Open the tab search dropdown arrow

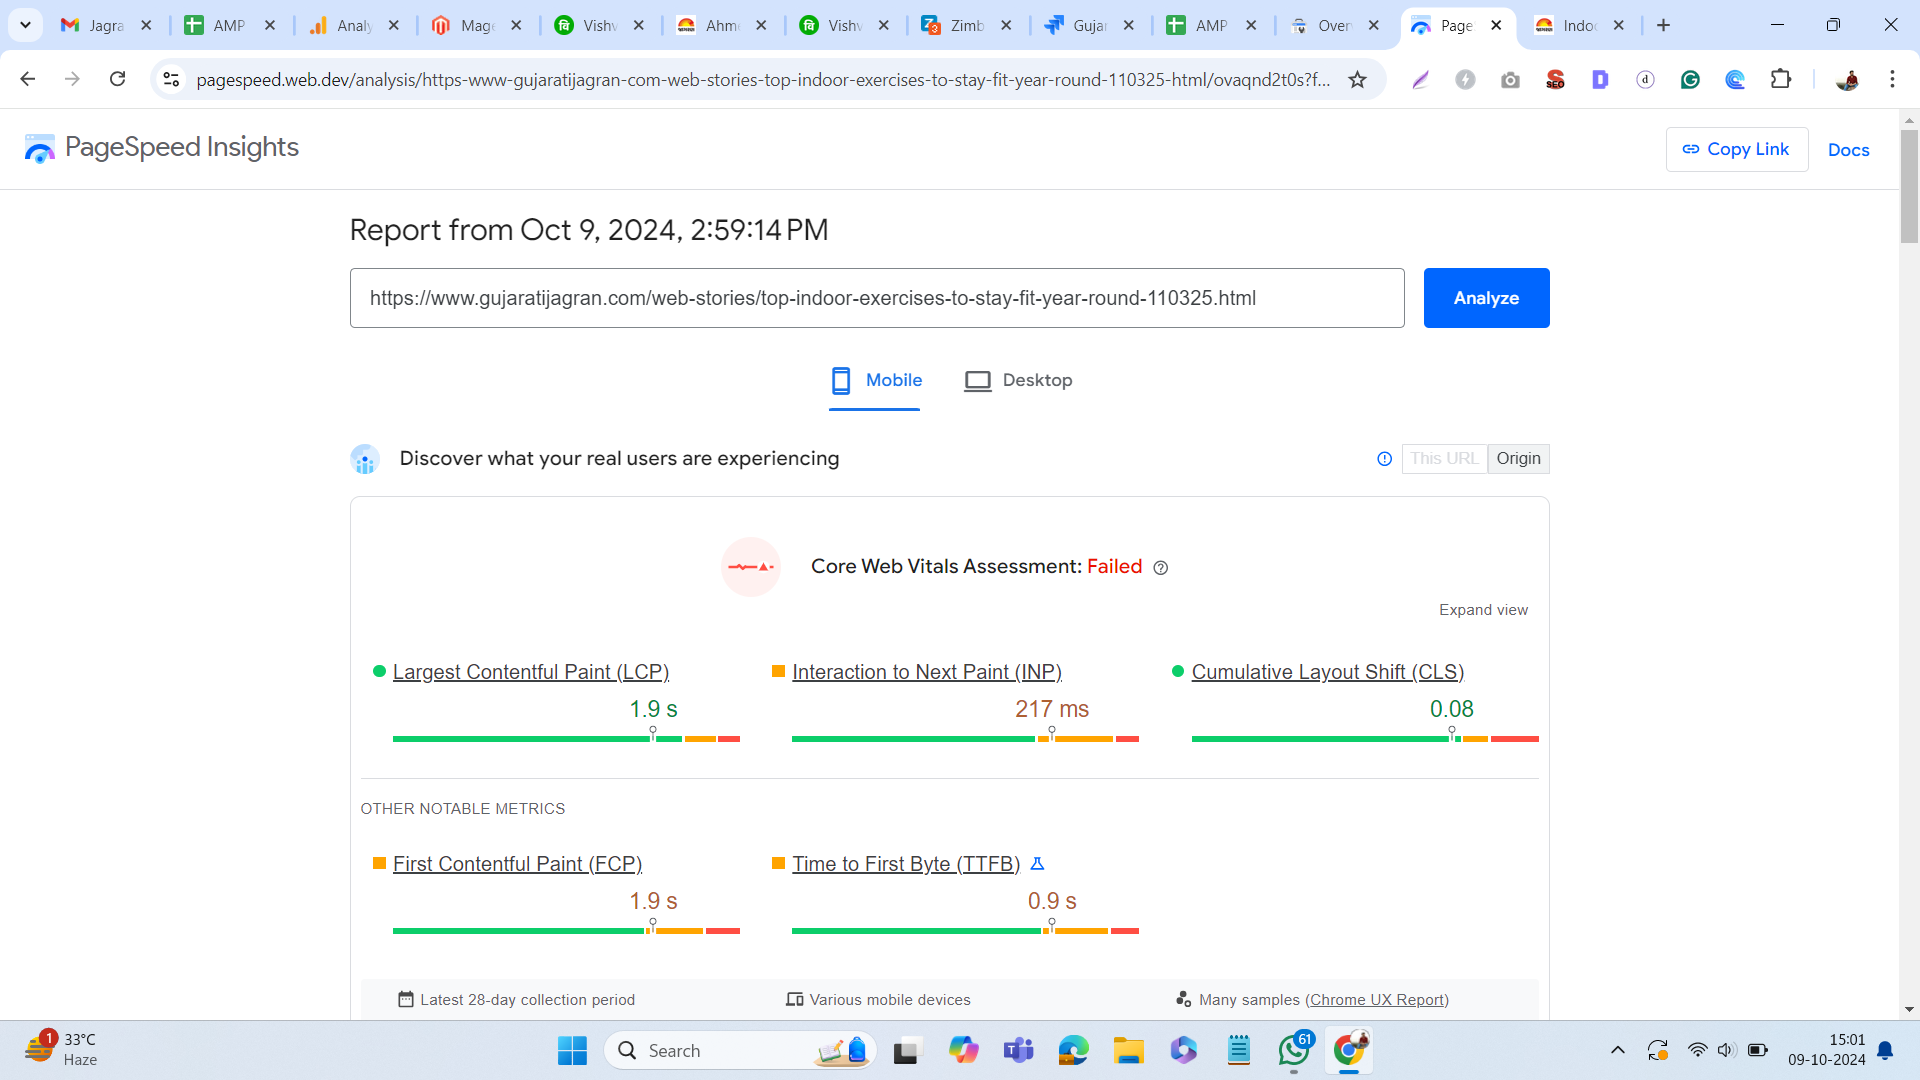click(x=25, y=24)
